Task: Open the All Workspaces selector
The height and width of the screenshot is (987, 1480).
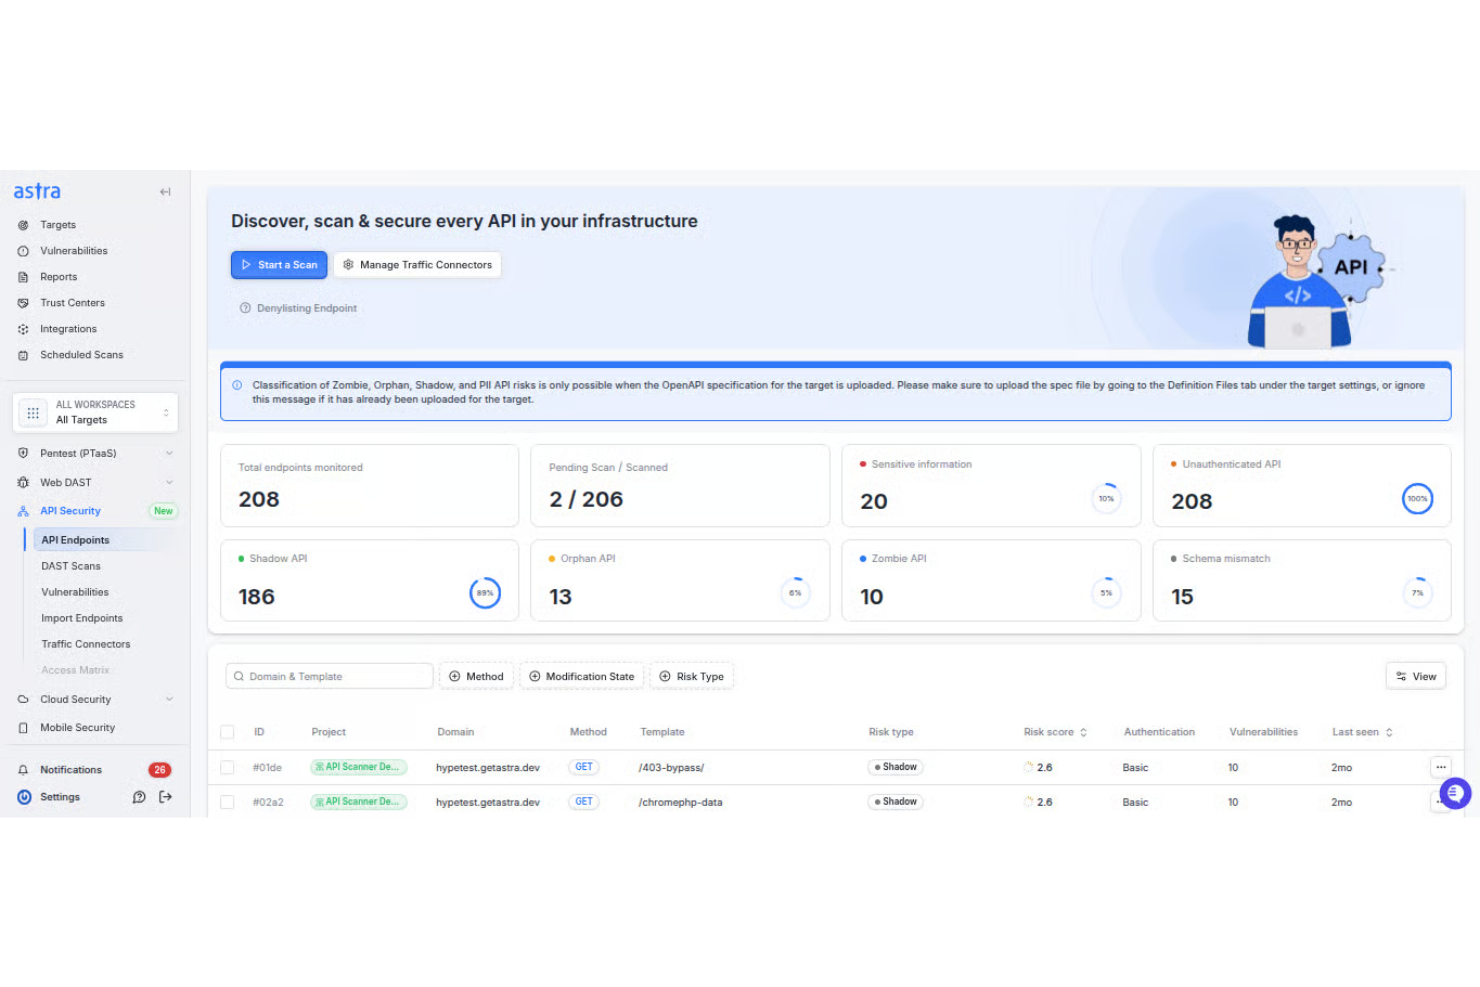Action: pyautogui.click(x=95, y=412)
